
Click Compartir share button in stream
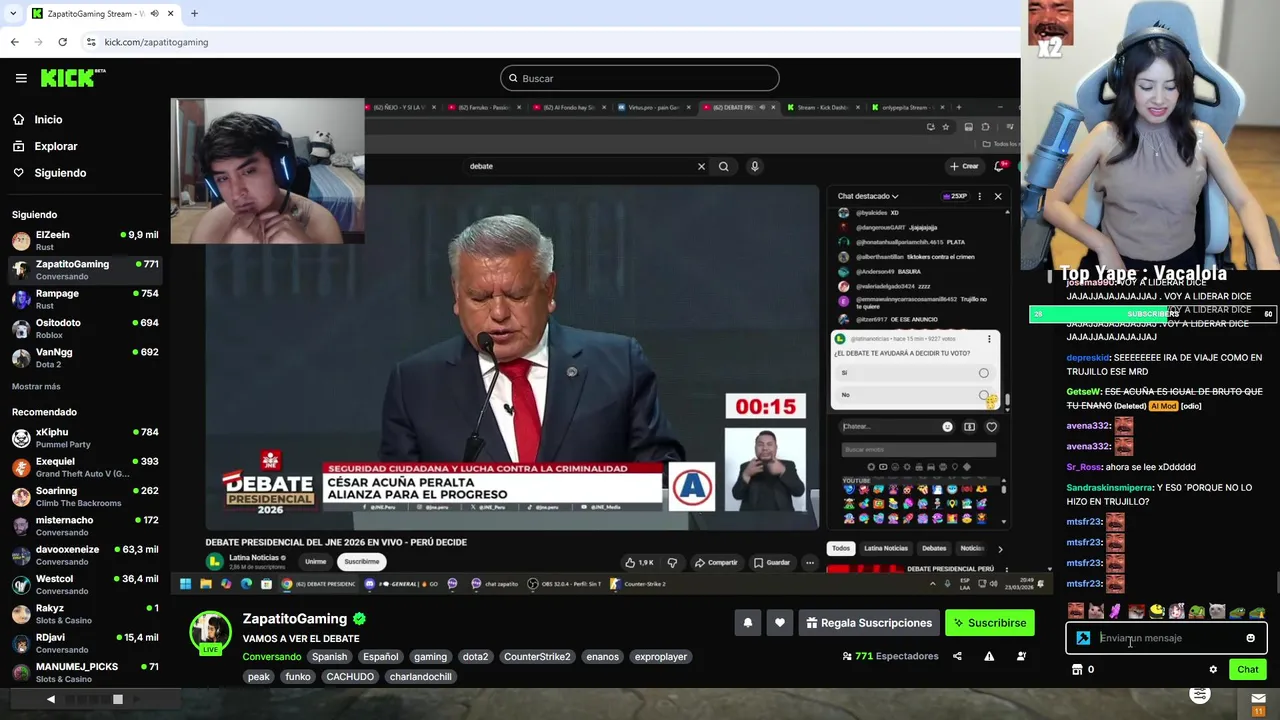(x=716, y=563)
